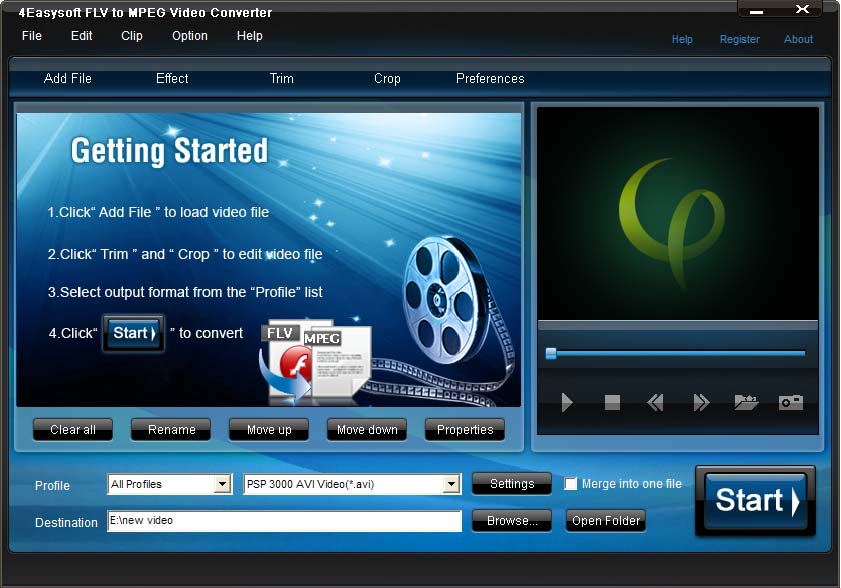Click the 'Select output format' instruction step
The width and height of the screenshot is (841, 588).
pyautogui.click(x=185, y=292)
